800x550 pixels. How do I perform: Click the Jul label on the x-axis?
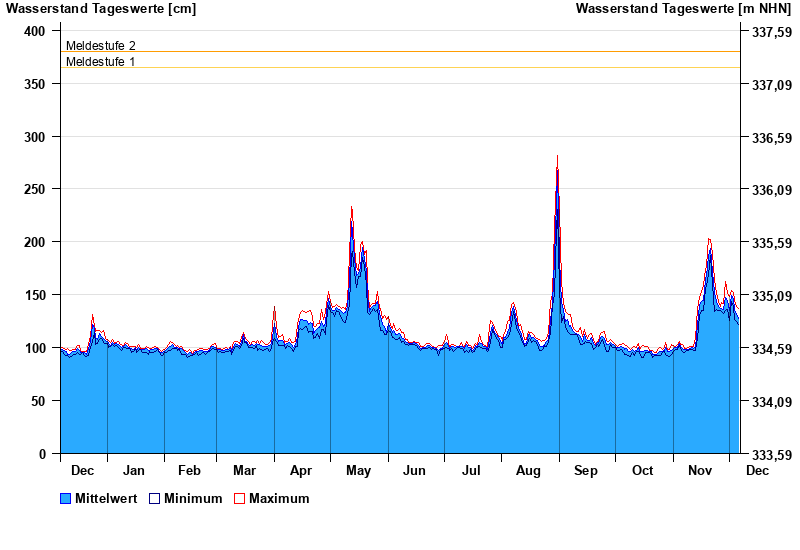pyautogui.click(x=471, y=471)
